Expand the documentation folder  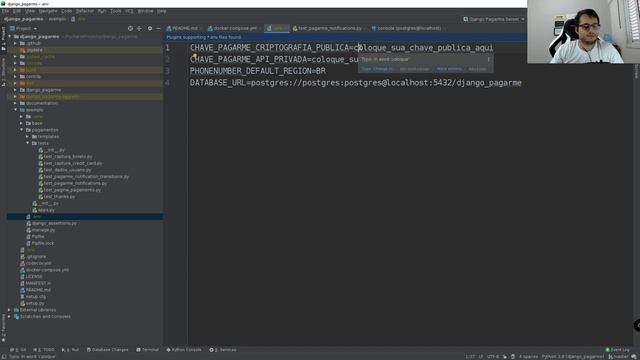click(16, 103)
